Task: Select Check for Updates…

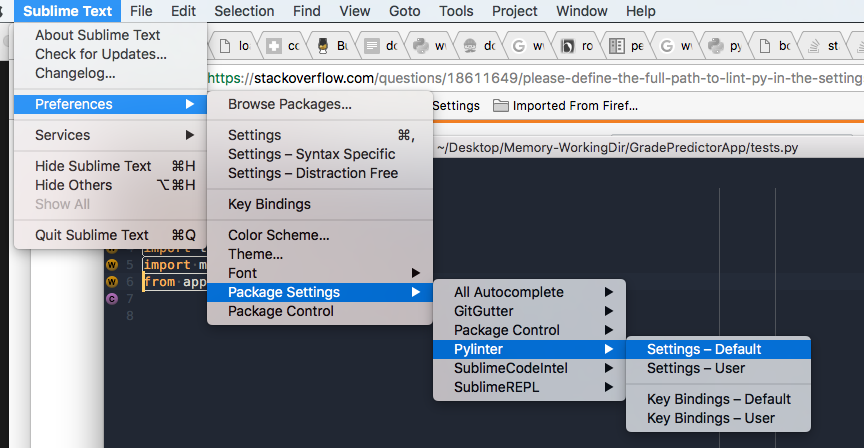Action: pyautogui.click(x=110, y=54)
